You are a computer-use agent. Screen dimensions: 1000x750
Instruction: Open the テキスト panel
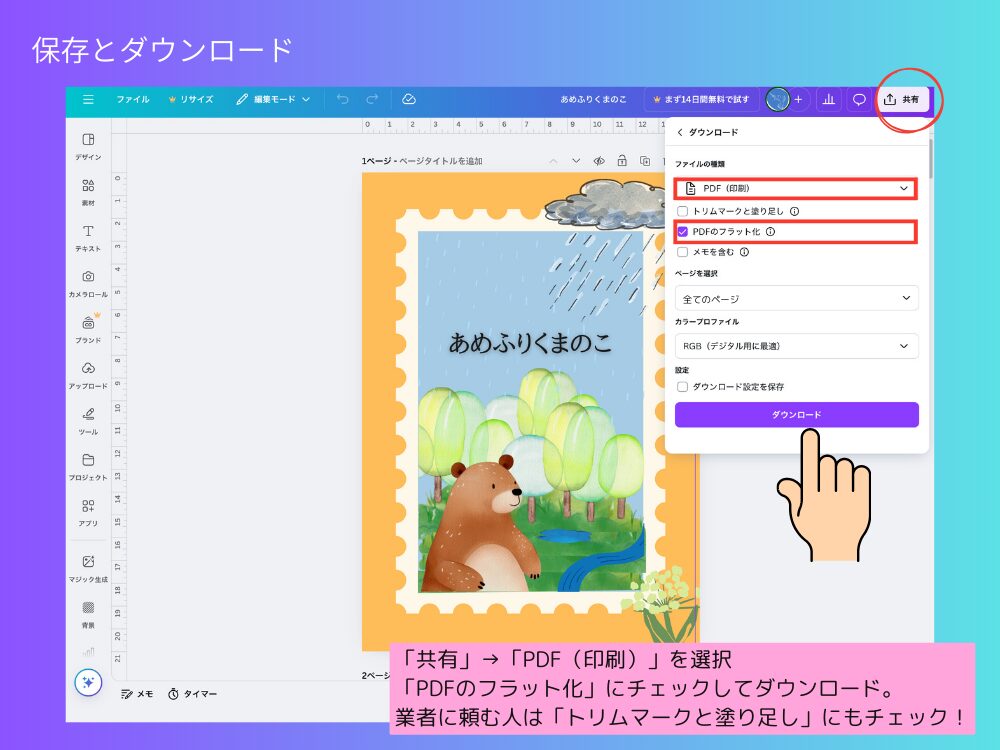(x=88, y=238)
